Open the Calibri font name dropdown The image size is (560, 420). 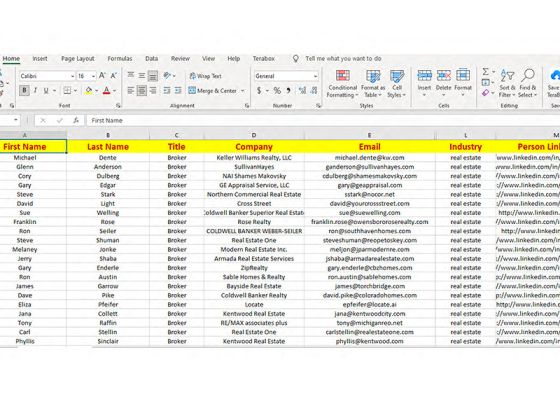click(x=72, y=76)
